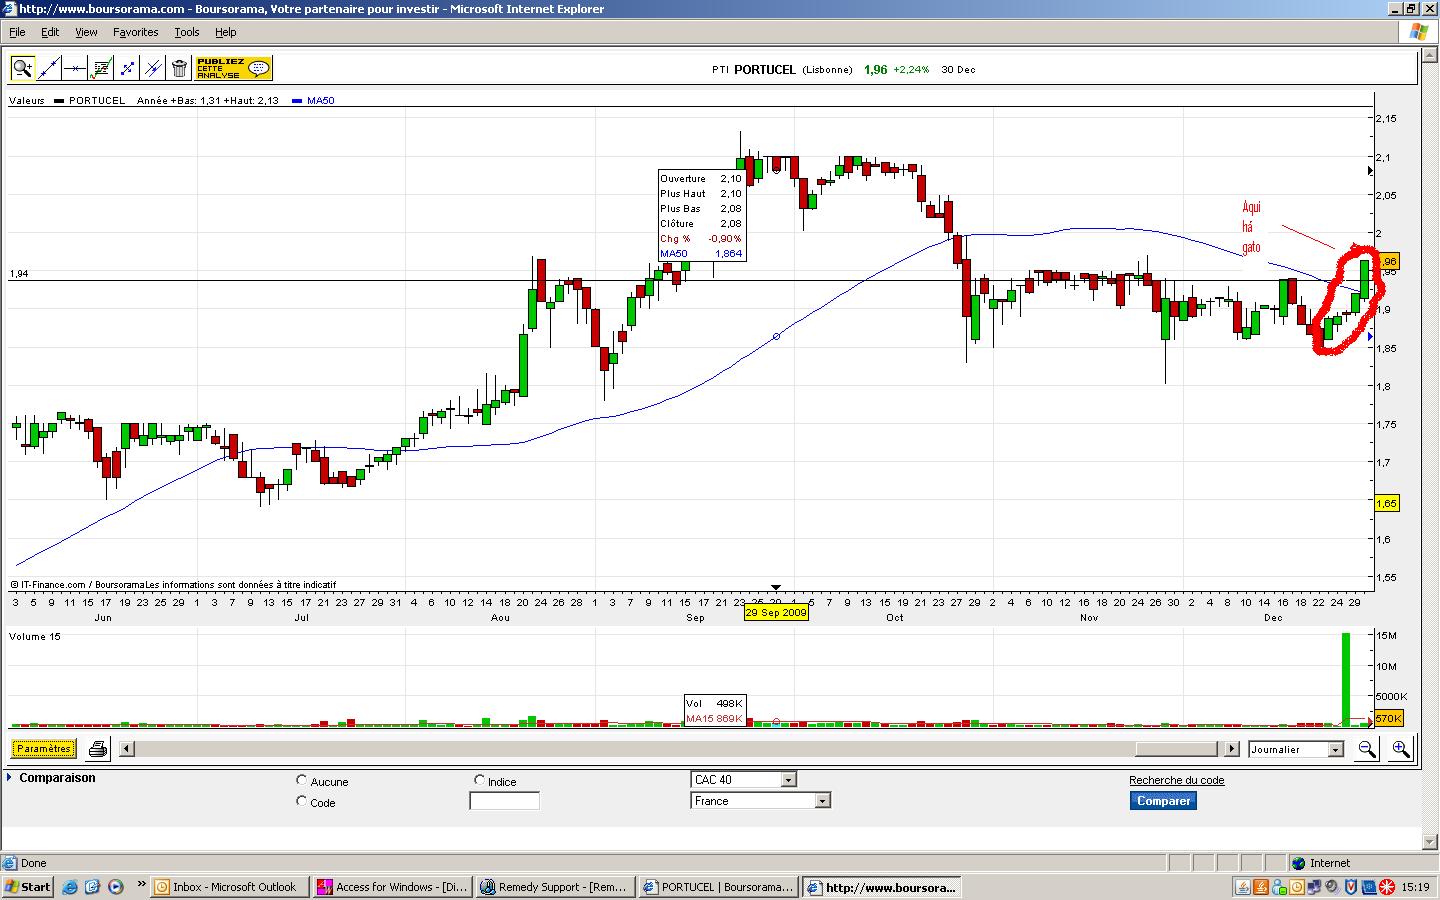This screenshot has height=900, width=1440.
Task: Click the Windows flag logo in menu bar
Action: pos(1419,32)
